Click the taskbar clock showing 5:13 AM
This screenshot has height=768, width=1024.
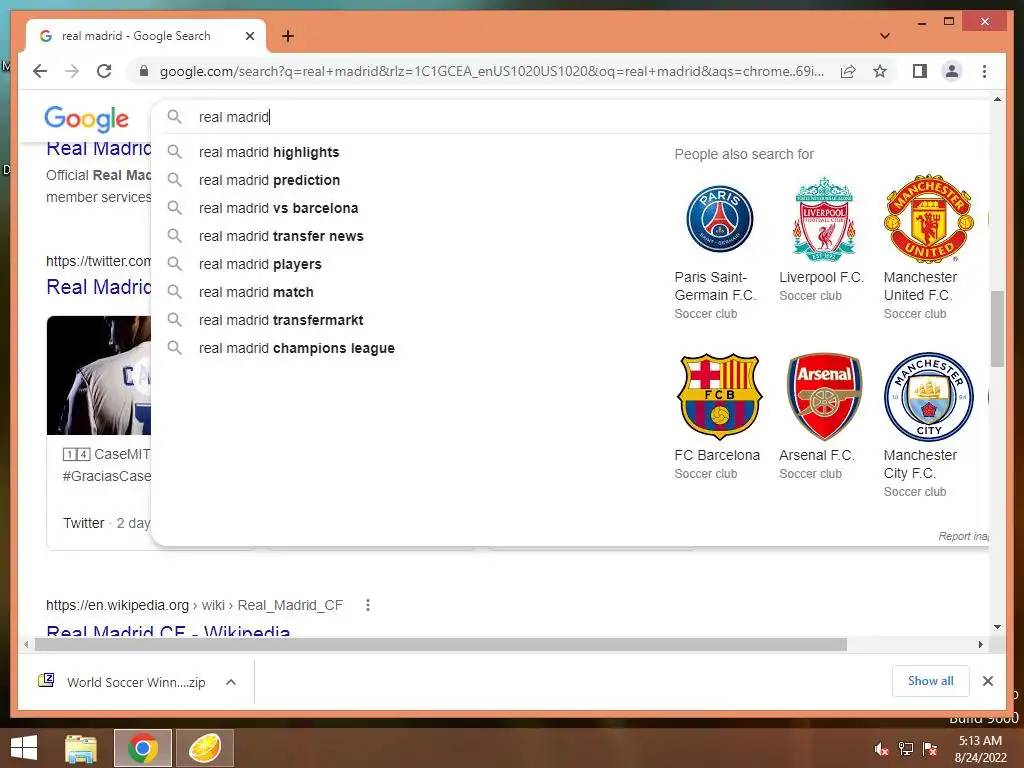click(x=980, y=749)
